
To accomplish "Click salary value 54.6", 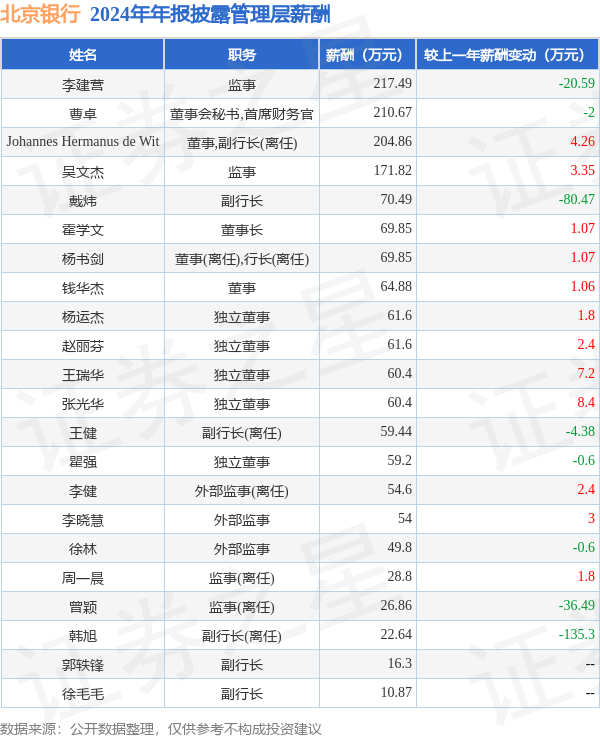I will pos(400,489).
